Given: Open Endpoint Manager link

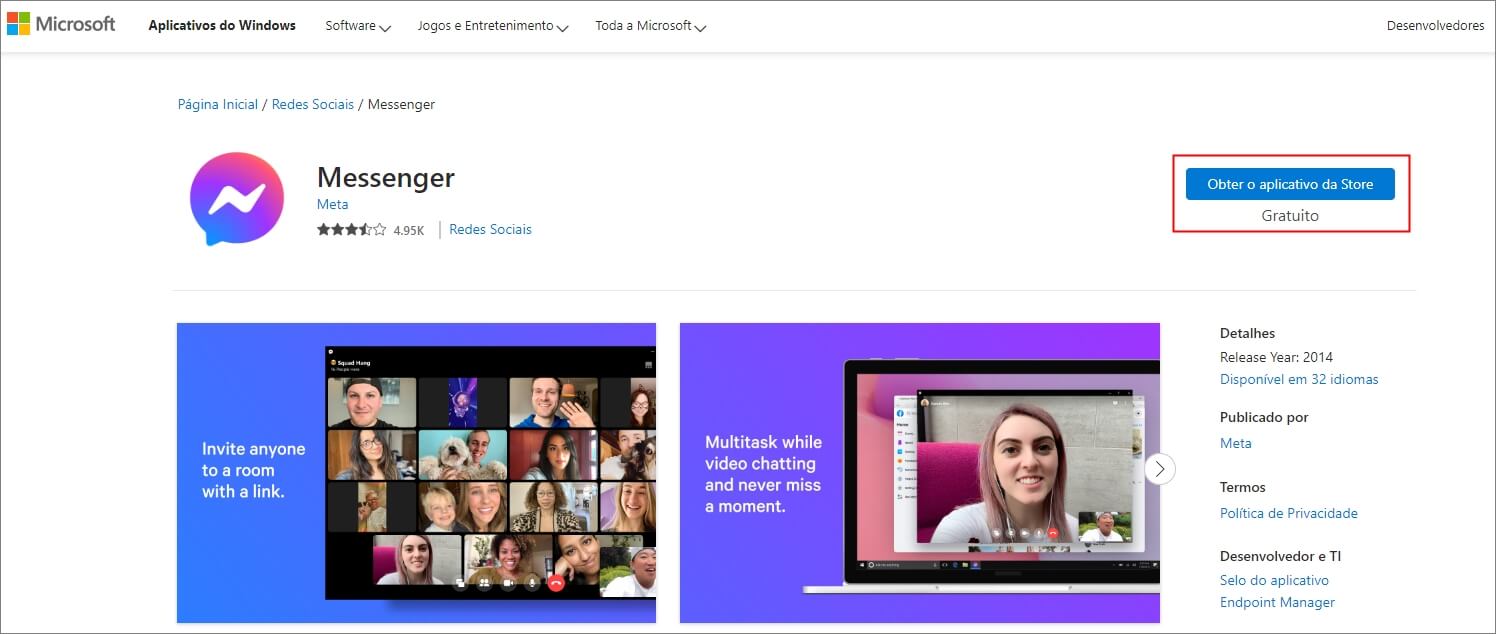Looking at the screenshot, I should (x=1277, y=602).
